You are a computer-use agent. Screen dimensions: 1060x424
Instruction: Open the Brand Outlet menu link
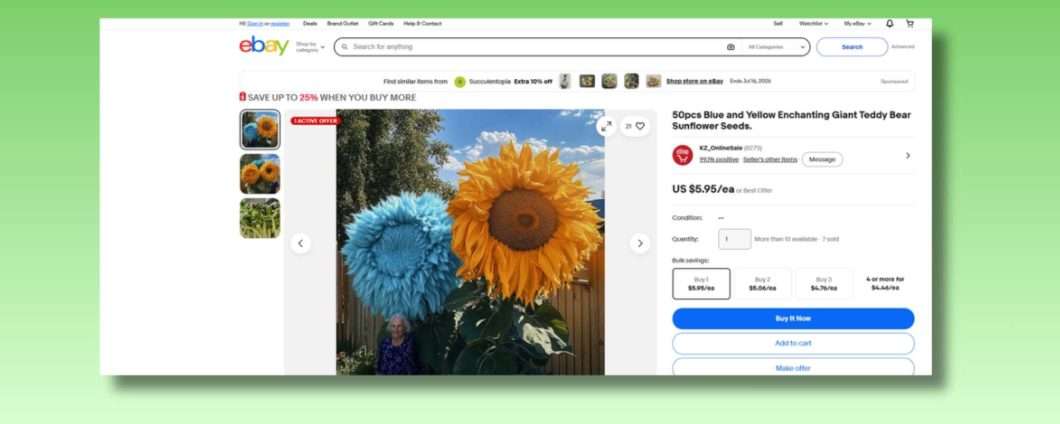343,24
